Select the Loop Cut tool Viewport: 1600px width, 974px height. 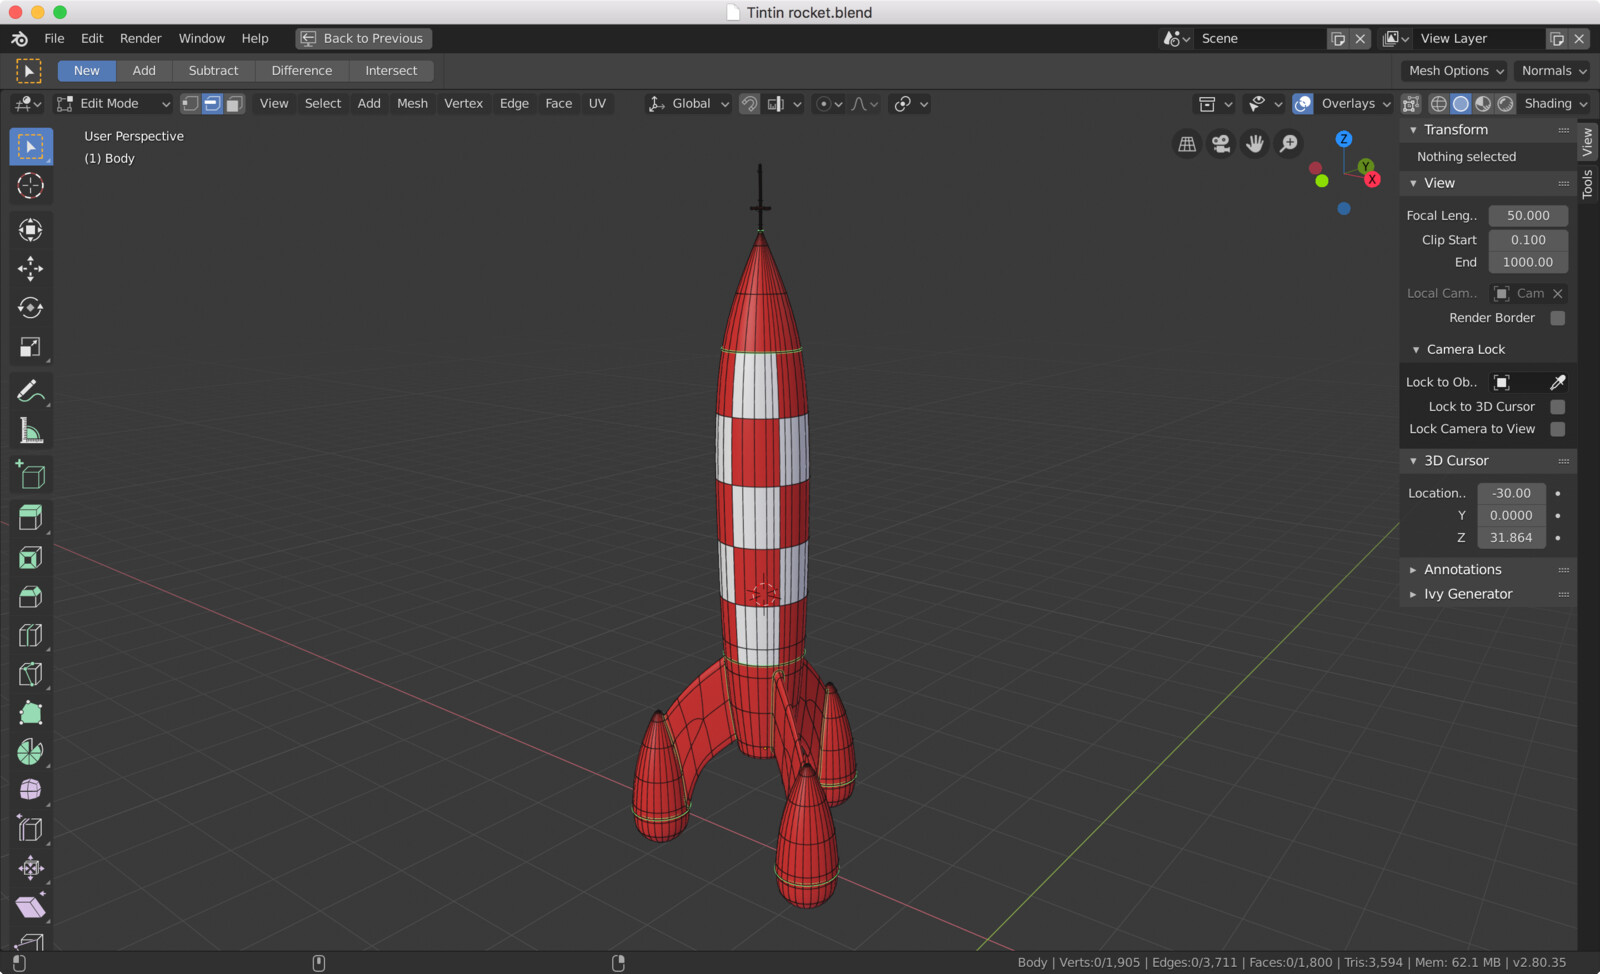click(31, 635)
